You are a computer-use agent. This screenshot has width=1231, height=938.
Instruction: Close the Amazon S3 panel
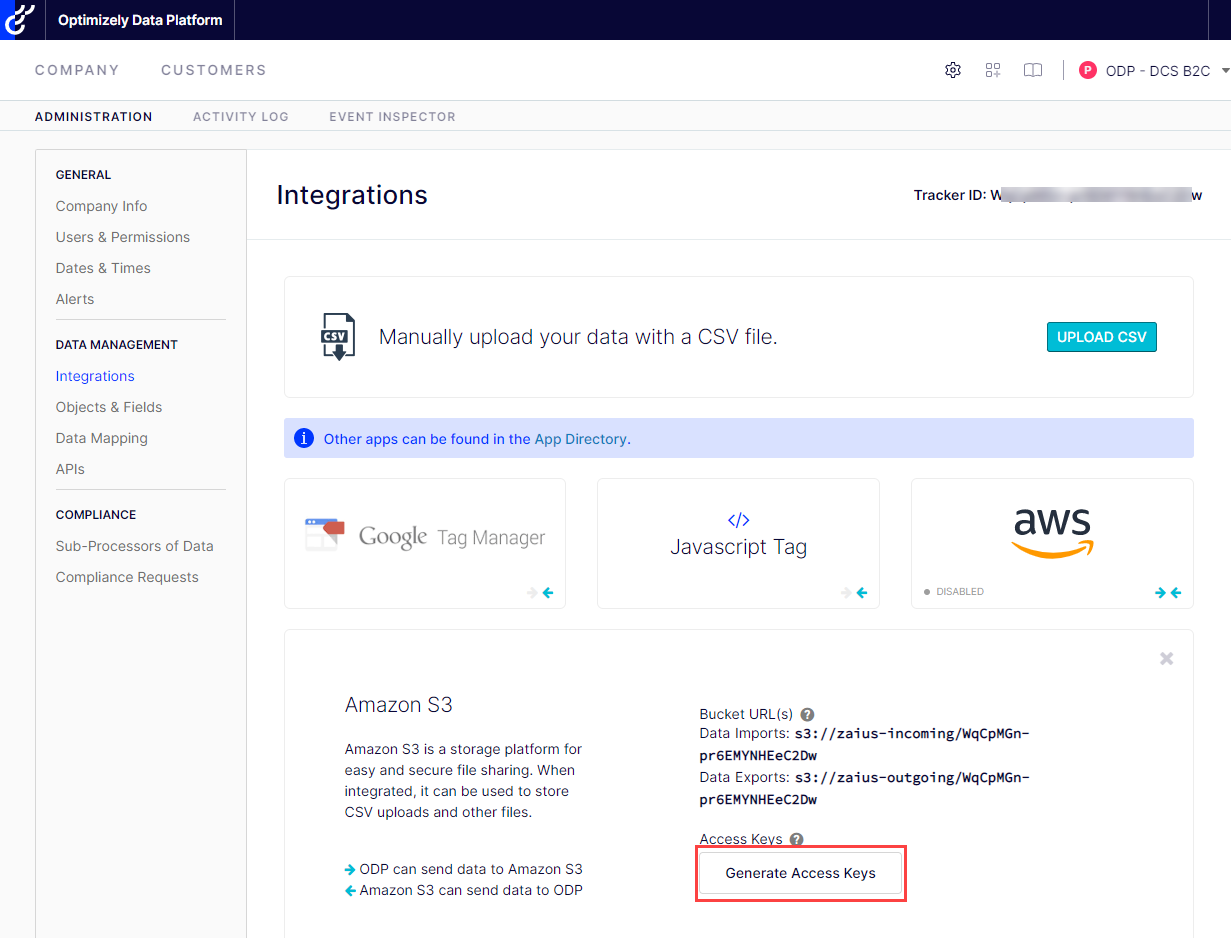1166,659
